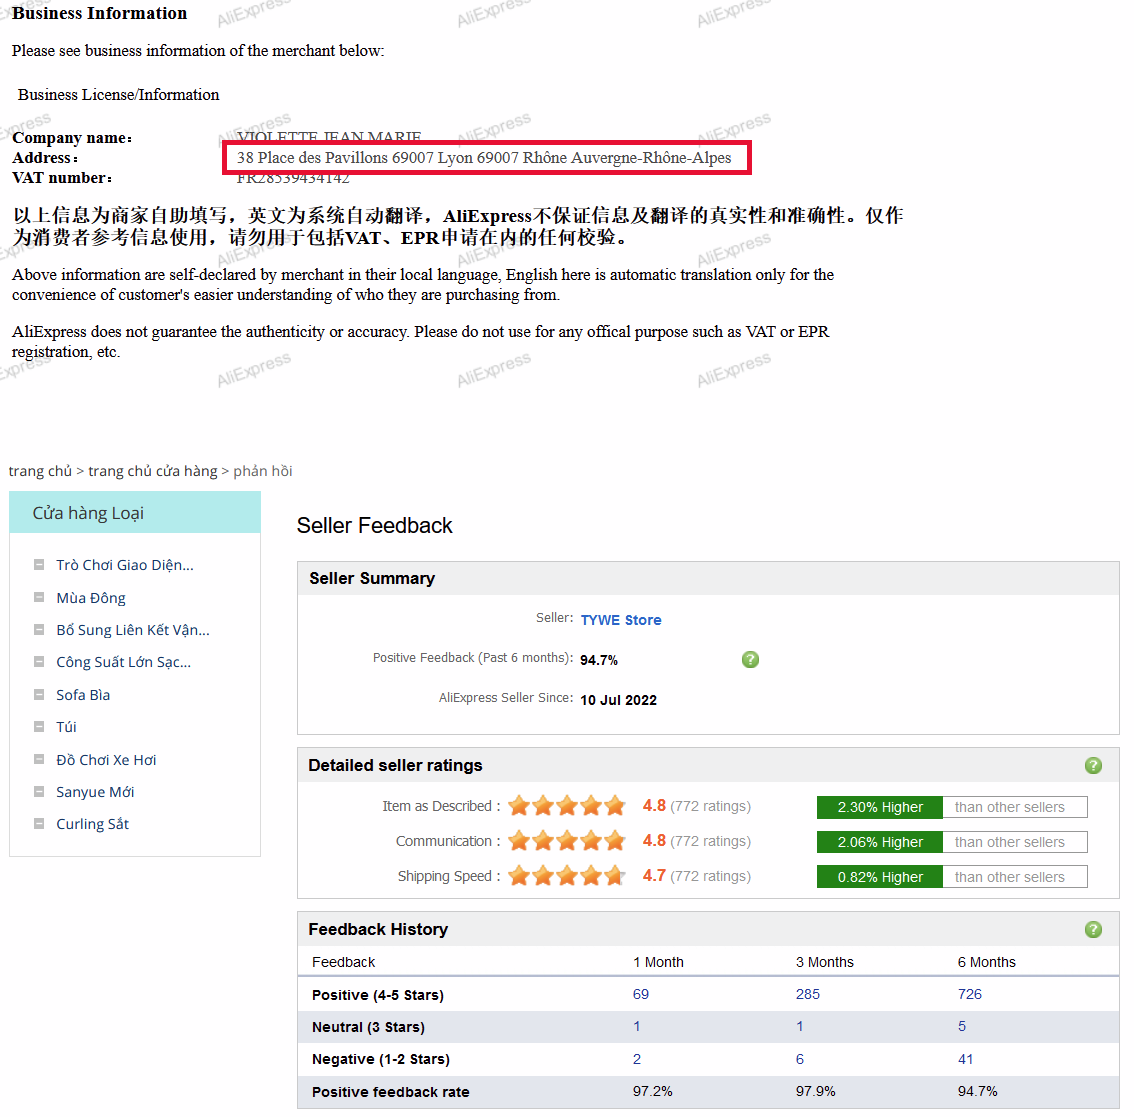The image size is (1134, 1117).
Task: Toggle the expander icon beside Sofa Bìa
Action: 39,695
